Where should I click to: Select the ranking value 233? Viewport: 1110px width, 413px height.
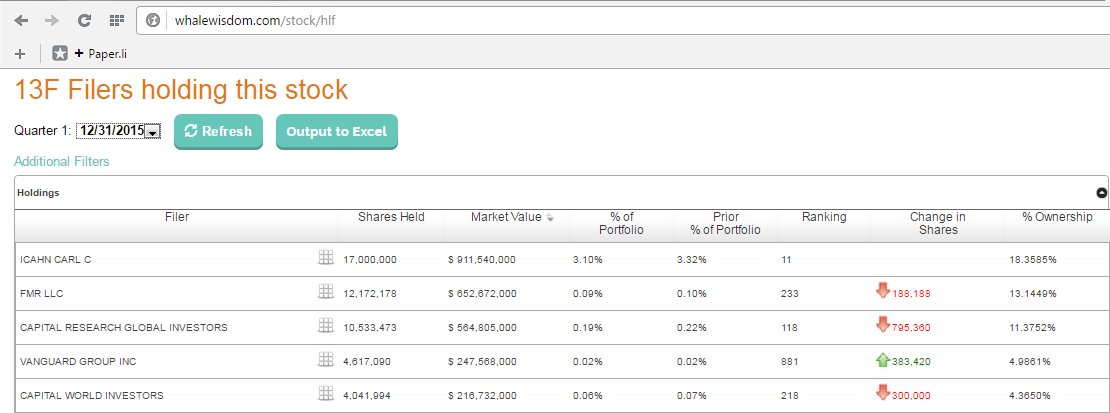(790, 293)
